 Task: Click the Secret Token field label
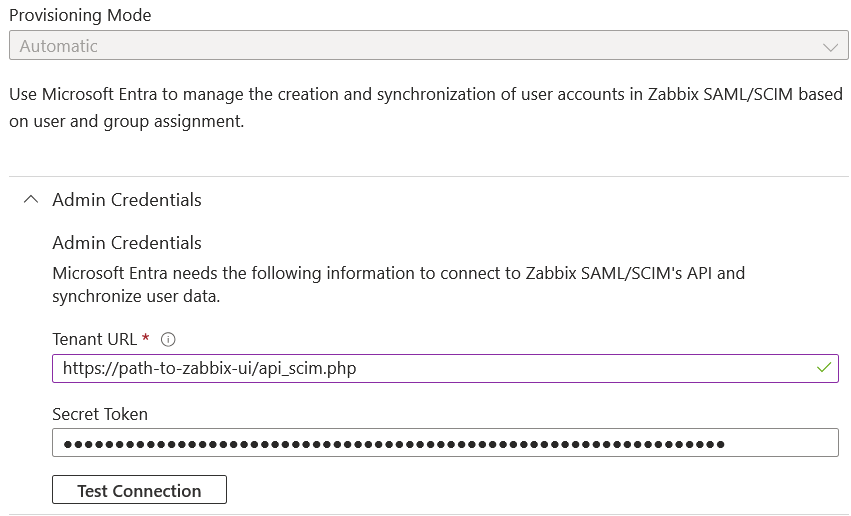(100, 414)
